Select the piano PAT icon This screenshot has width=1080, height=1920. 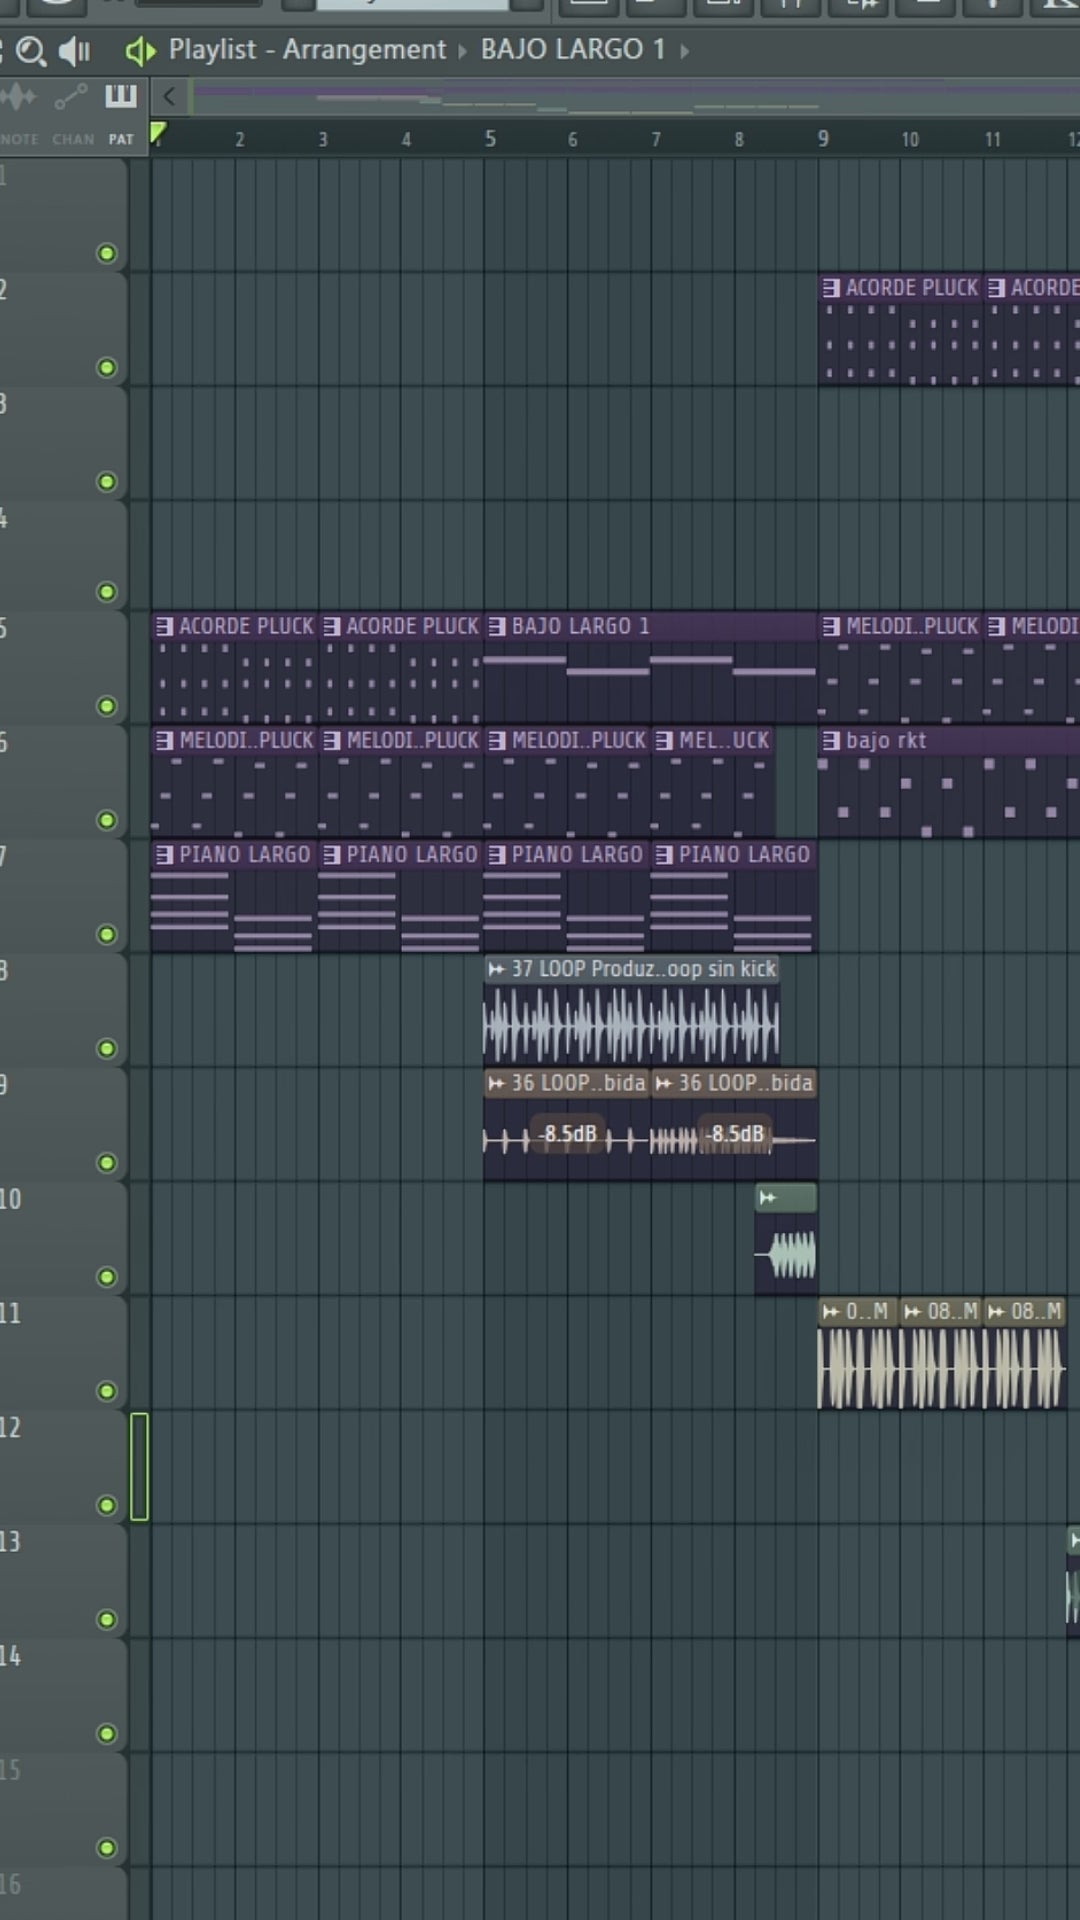coord(121,97)
